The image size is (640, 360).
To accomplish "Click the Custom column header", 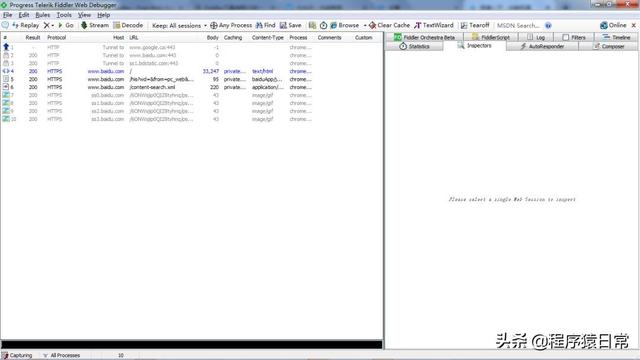I will pyautogui.click(x=363, y=38).
